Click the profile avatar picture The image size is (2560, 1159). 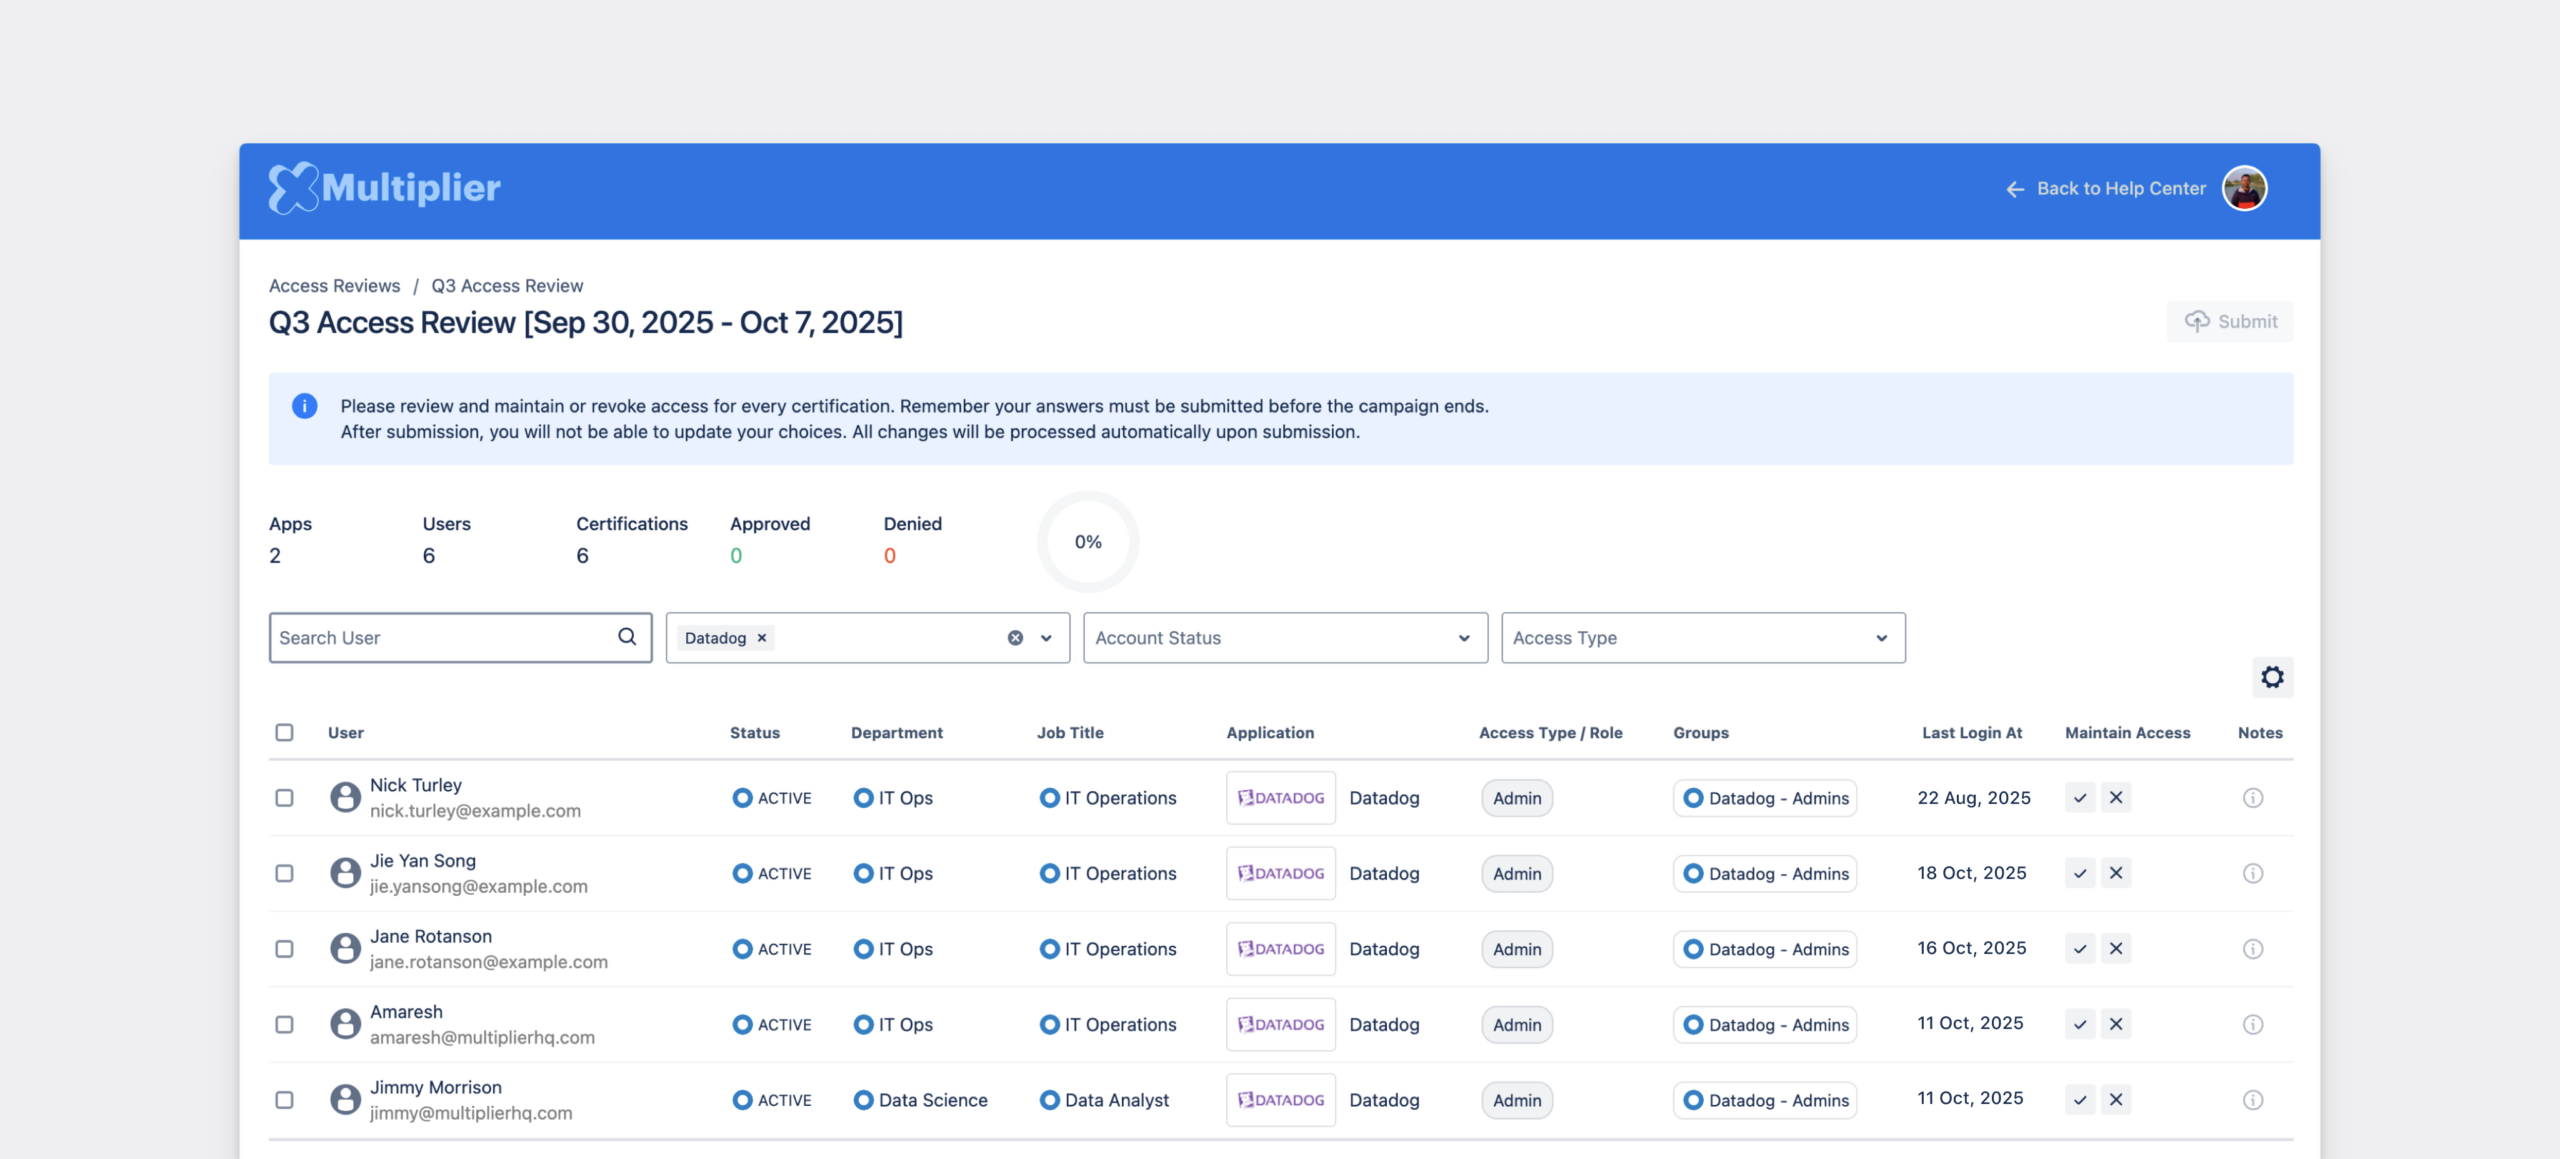pyautogui.click(x=2244, y=188)
